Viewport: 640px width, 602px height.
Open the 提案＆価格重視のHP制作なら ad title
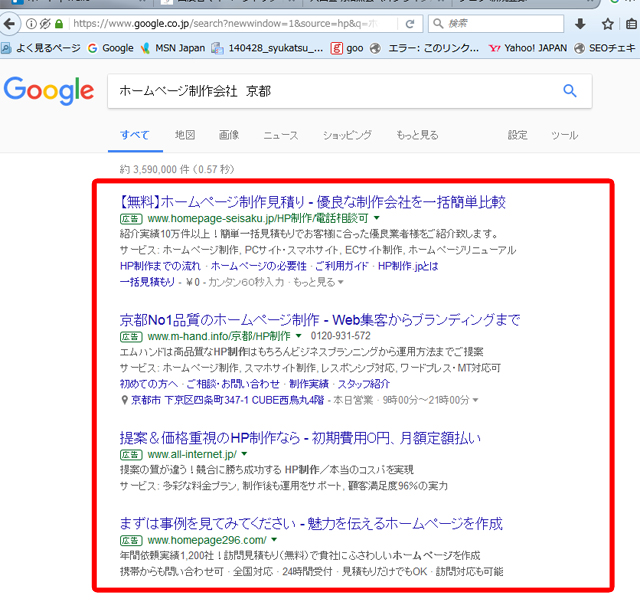point(300,438)
